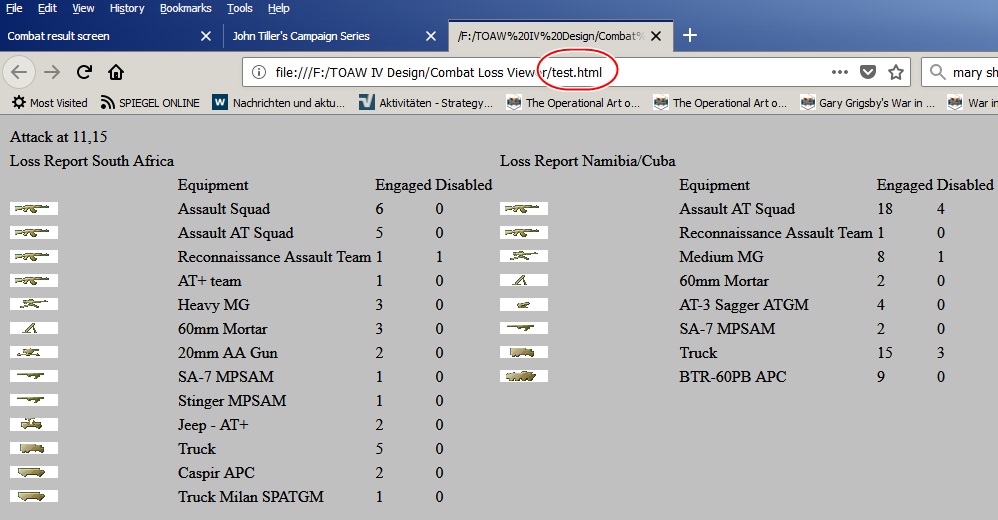This screenshot has height=520, width=998.
Task: Click South Africa 'Equipment' column header
Action: (213, 185)
